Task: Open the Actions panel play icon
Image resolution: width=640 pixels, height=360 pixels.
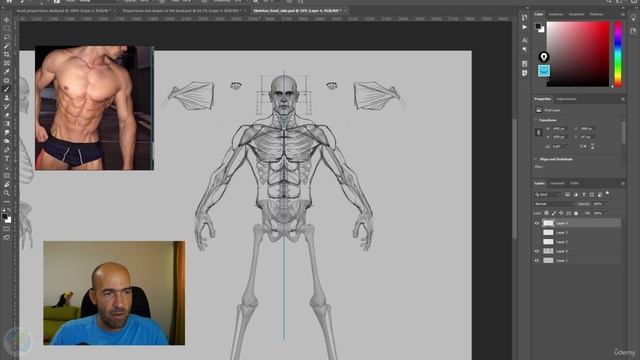Action: (524, 27)
